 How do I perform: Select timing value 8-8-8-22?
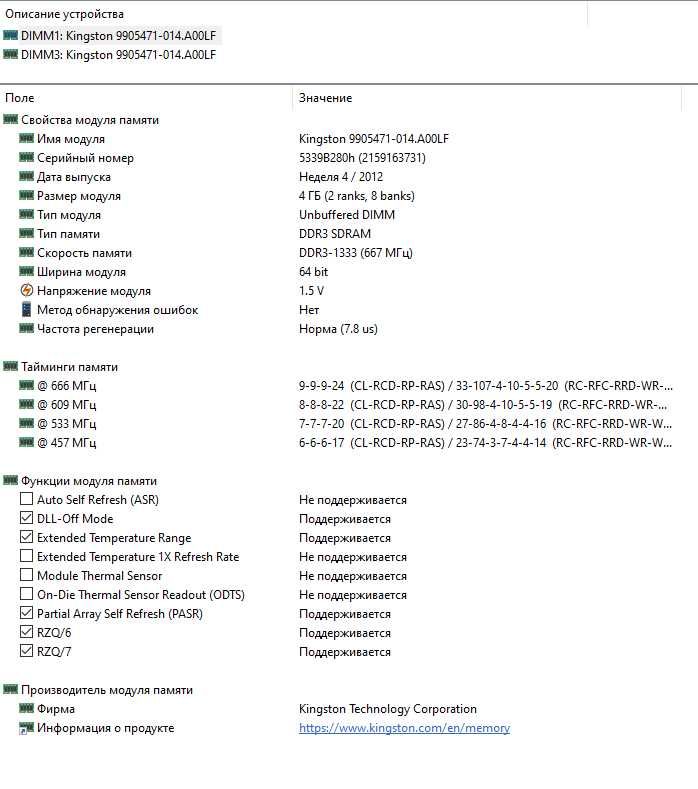click(x=322, y=405)
